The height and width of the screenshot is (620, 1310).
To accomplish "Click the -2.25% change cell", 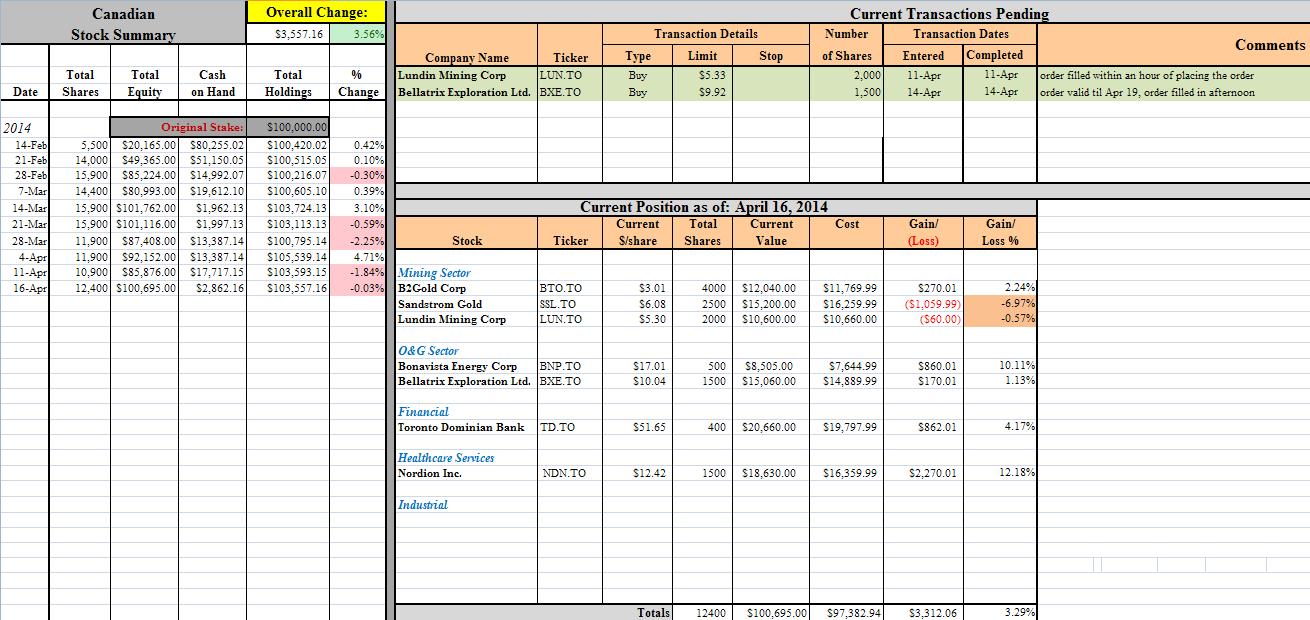I will click(x=357, y=240).
